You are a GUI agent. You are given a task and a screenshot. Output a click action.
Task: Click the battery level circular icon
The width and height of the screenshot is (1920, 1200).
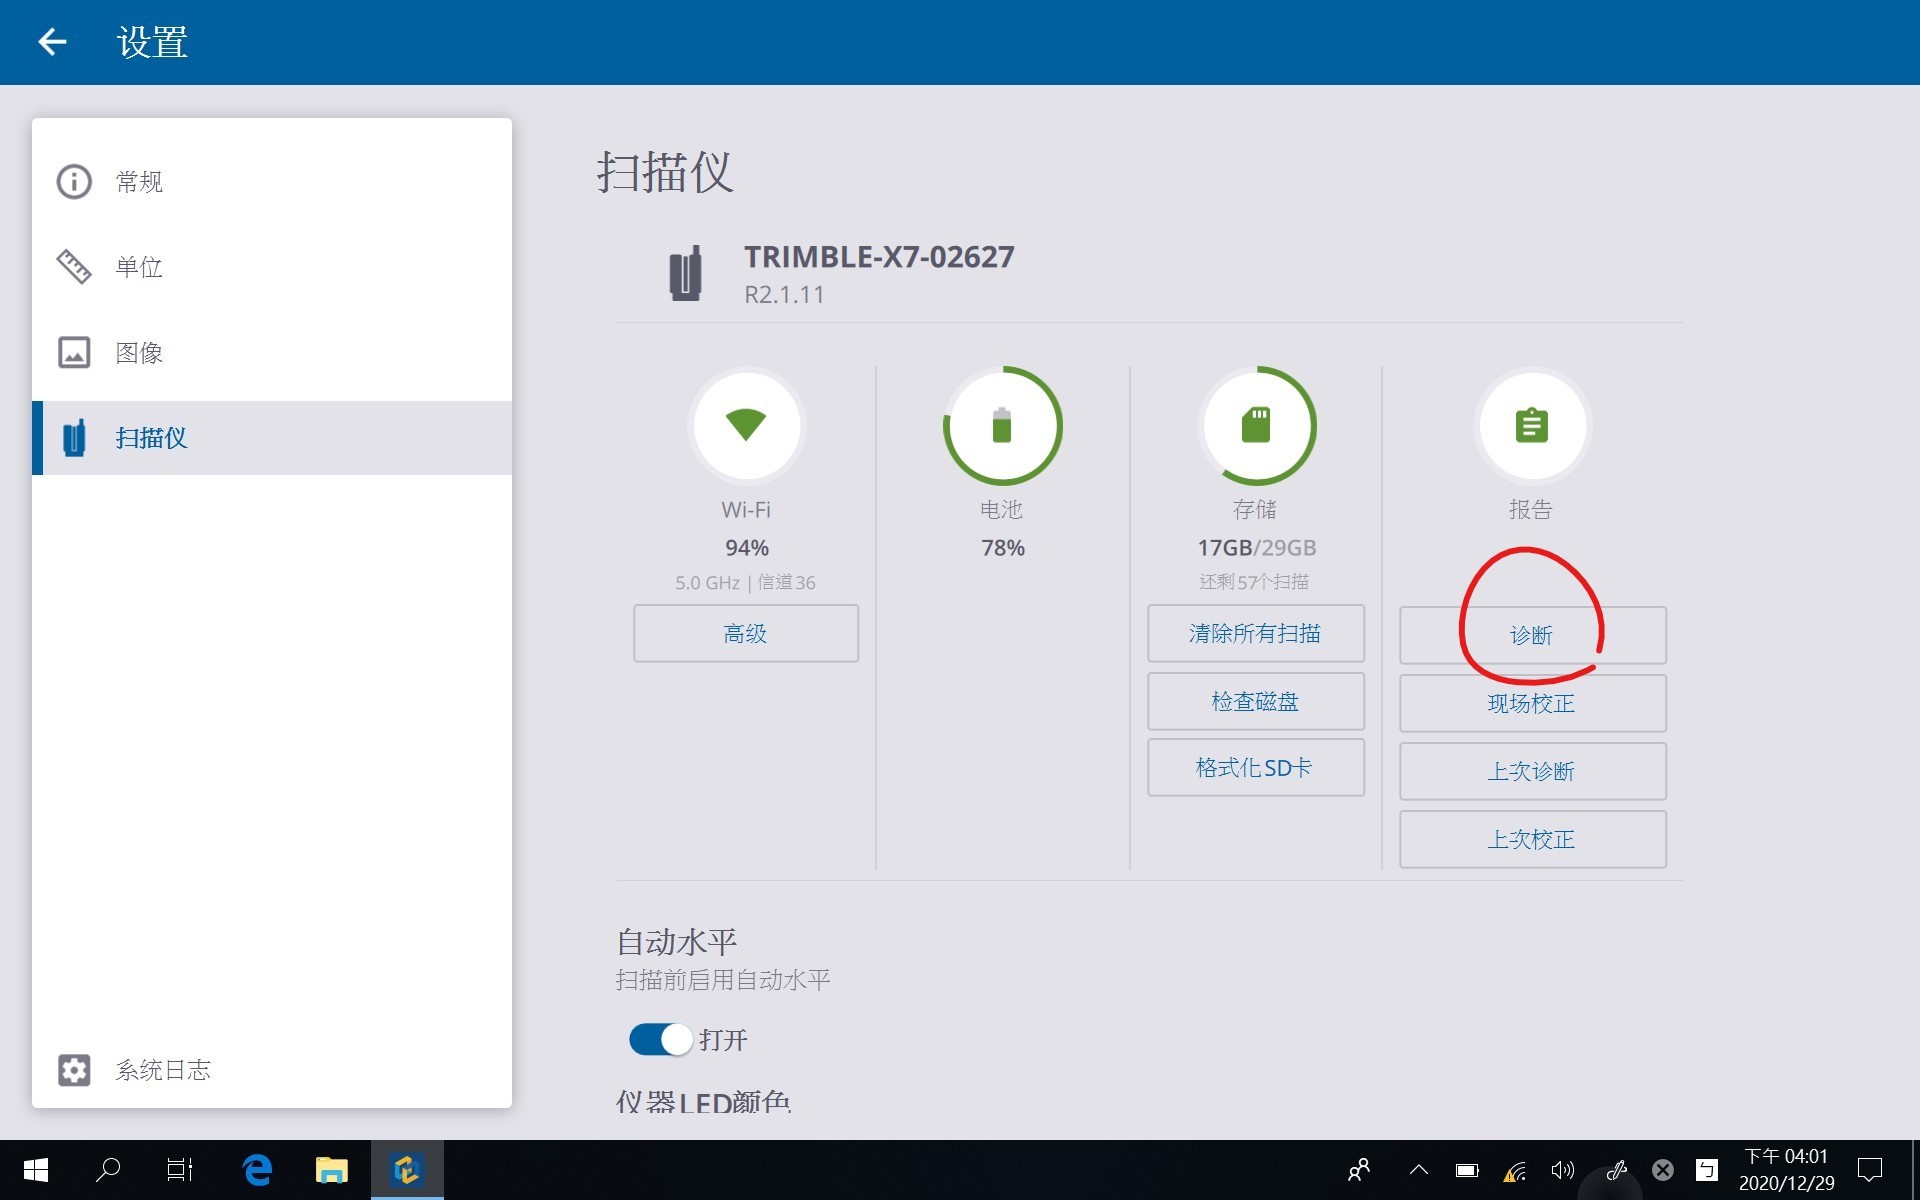click(1002, 426)
